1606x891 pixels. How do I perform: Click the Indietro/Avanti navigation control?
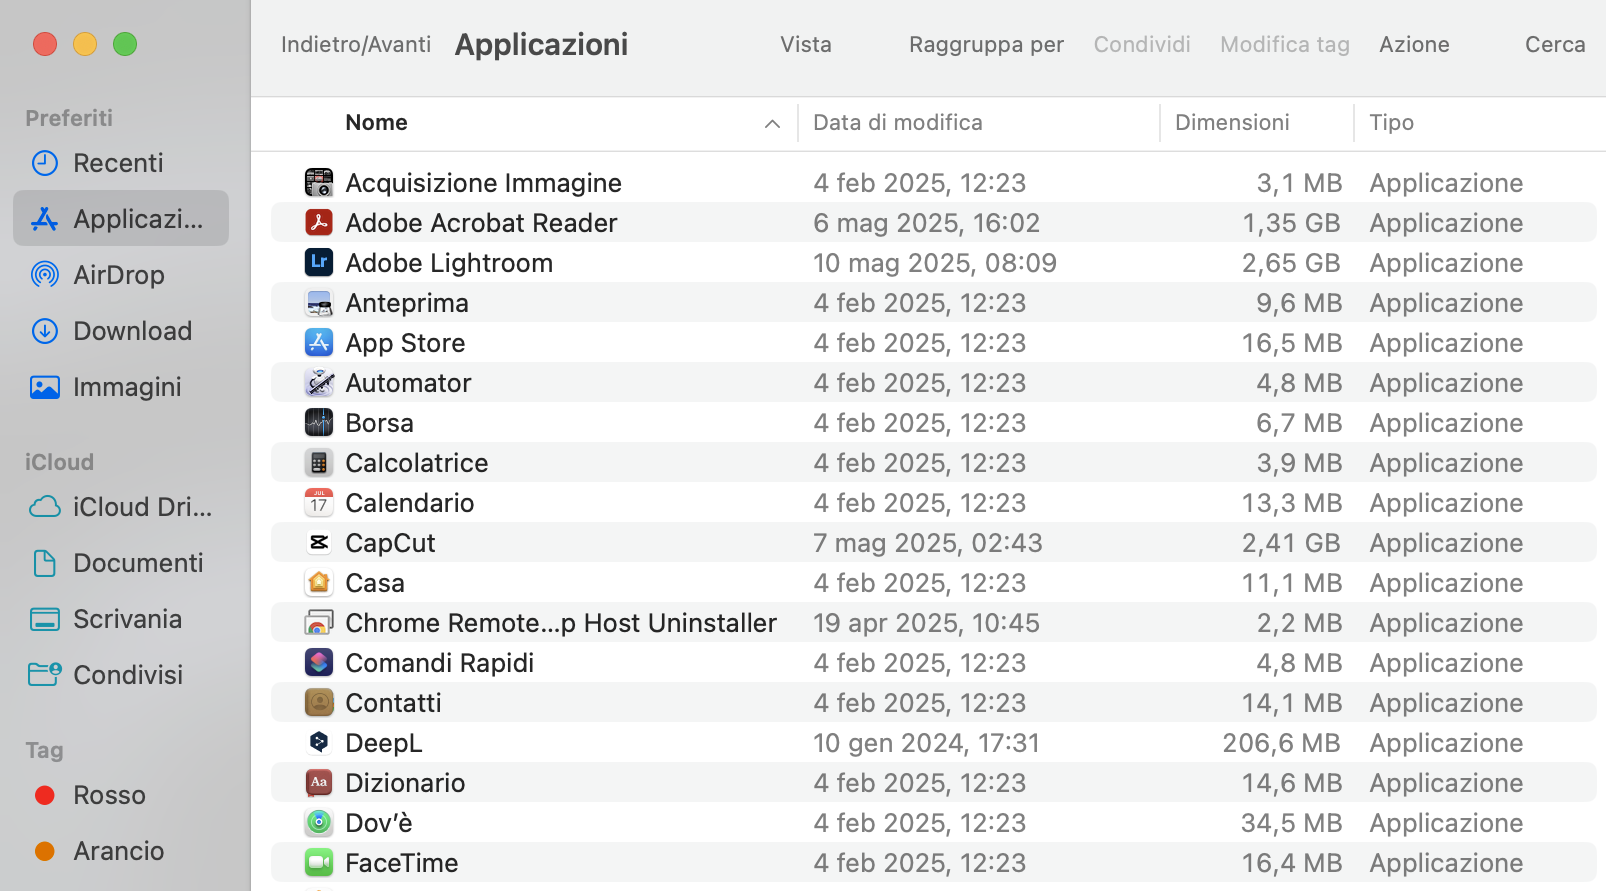click(x=355, y=44)
